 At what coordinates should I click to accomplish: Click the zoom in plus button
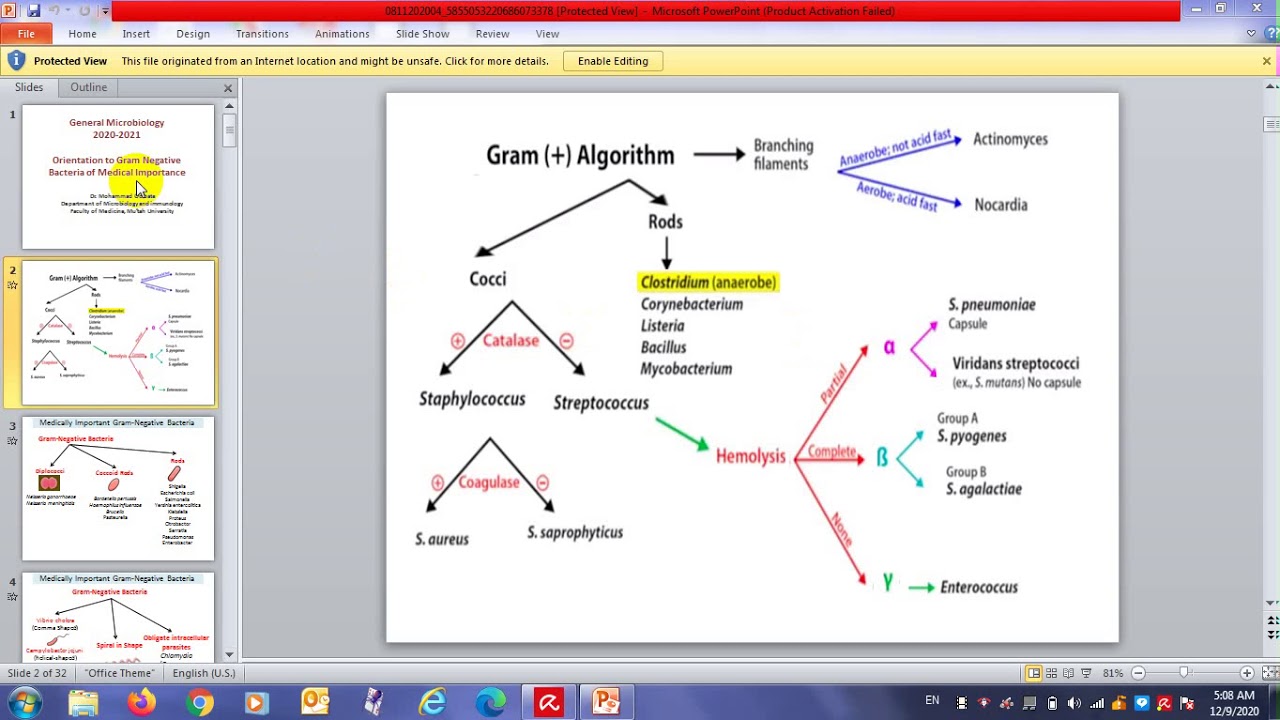coord(1246,673)
